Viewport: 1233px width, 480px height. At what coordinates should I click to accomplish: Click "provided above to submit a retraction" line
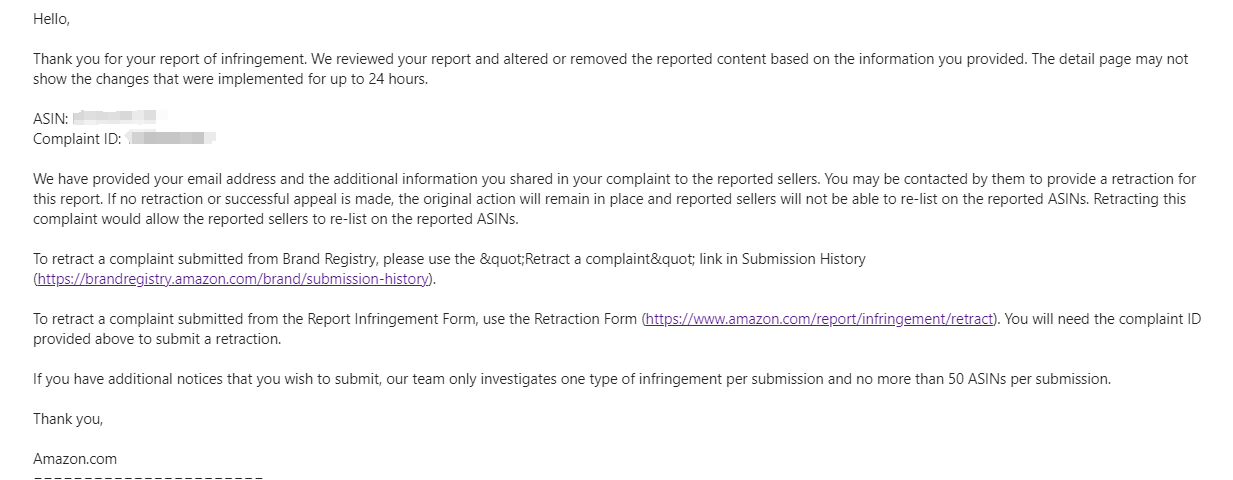(x=157, y=339)
